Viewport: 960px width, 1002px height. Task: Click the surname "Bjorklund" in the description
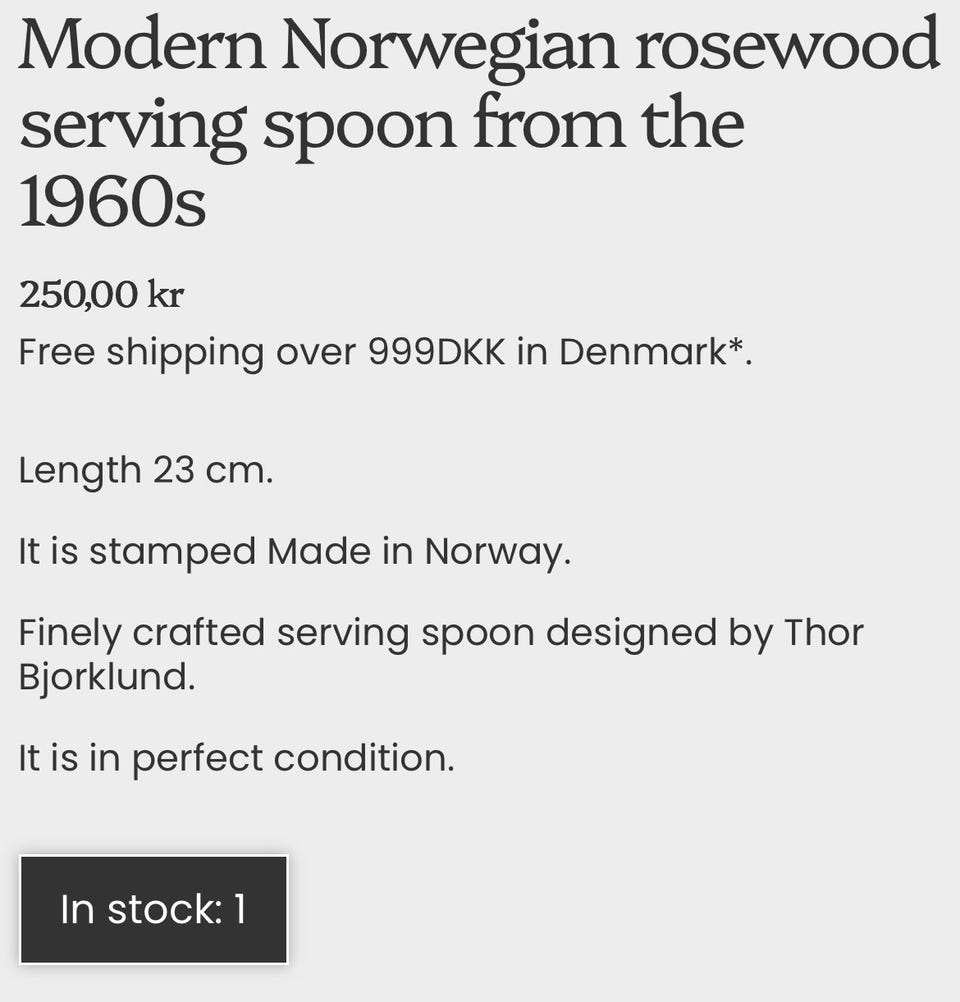tap(105, 677)
